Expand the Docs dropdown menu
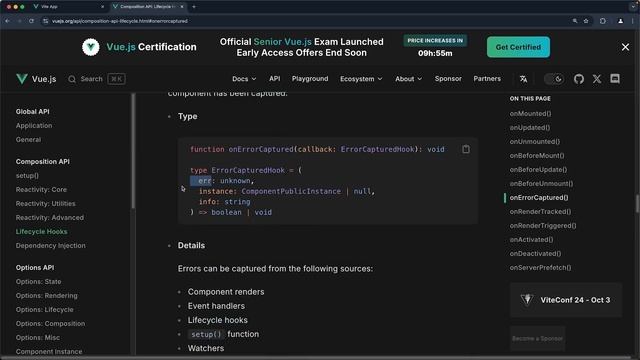The image size is (640, 360). [x=244, y=79]
